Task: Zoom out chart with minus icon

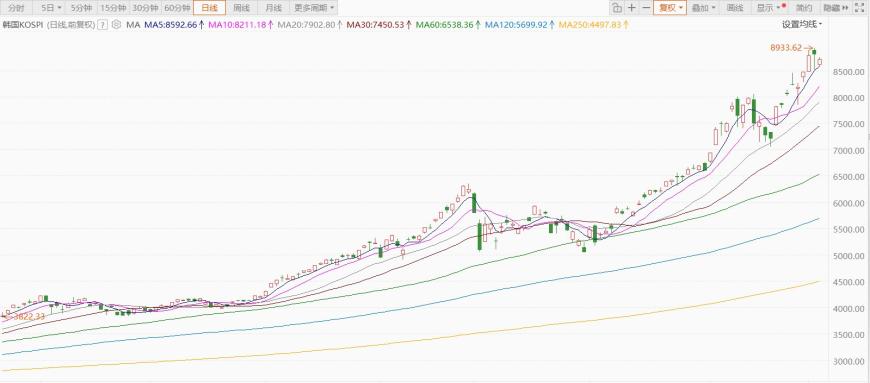Action: (646, 8)
